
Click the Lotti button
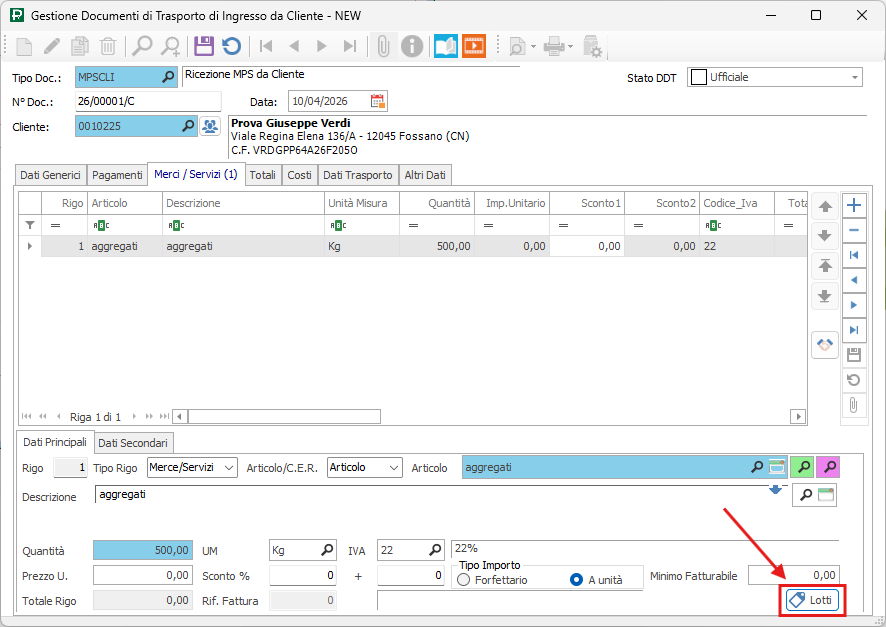tap(812, 600)
